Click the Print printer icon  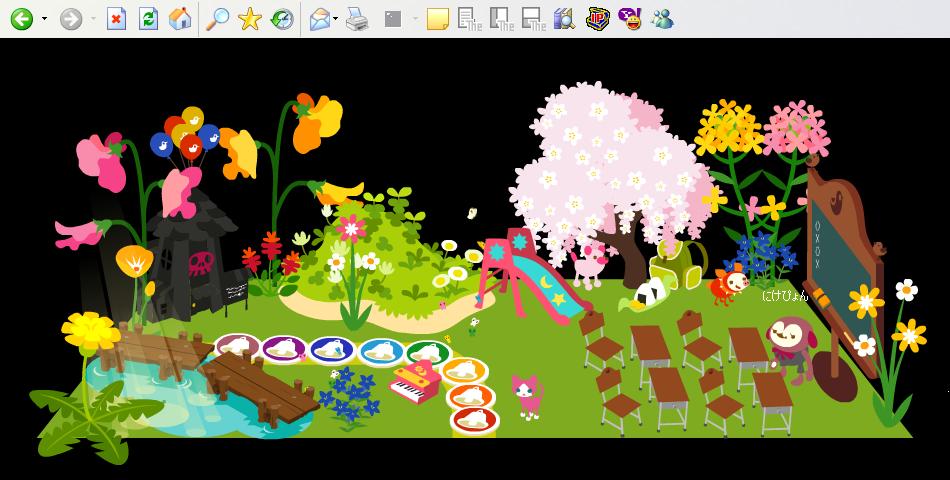point(357,19)
